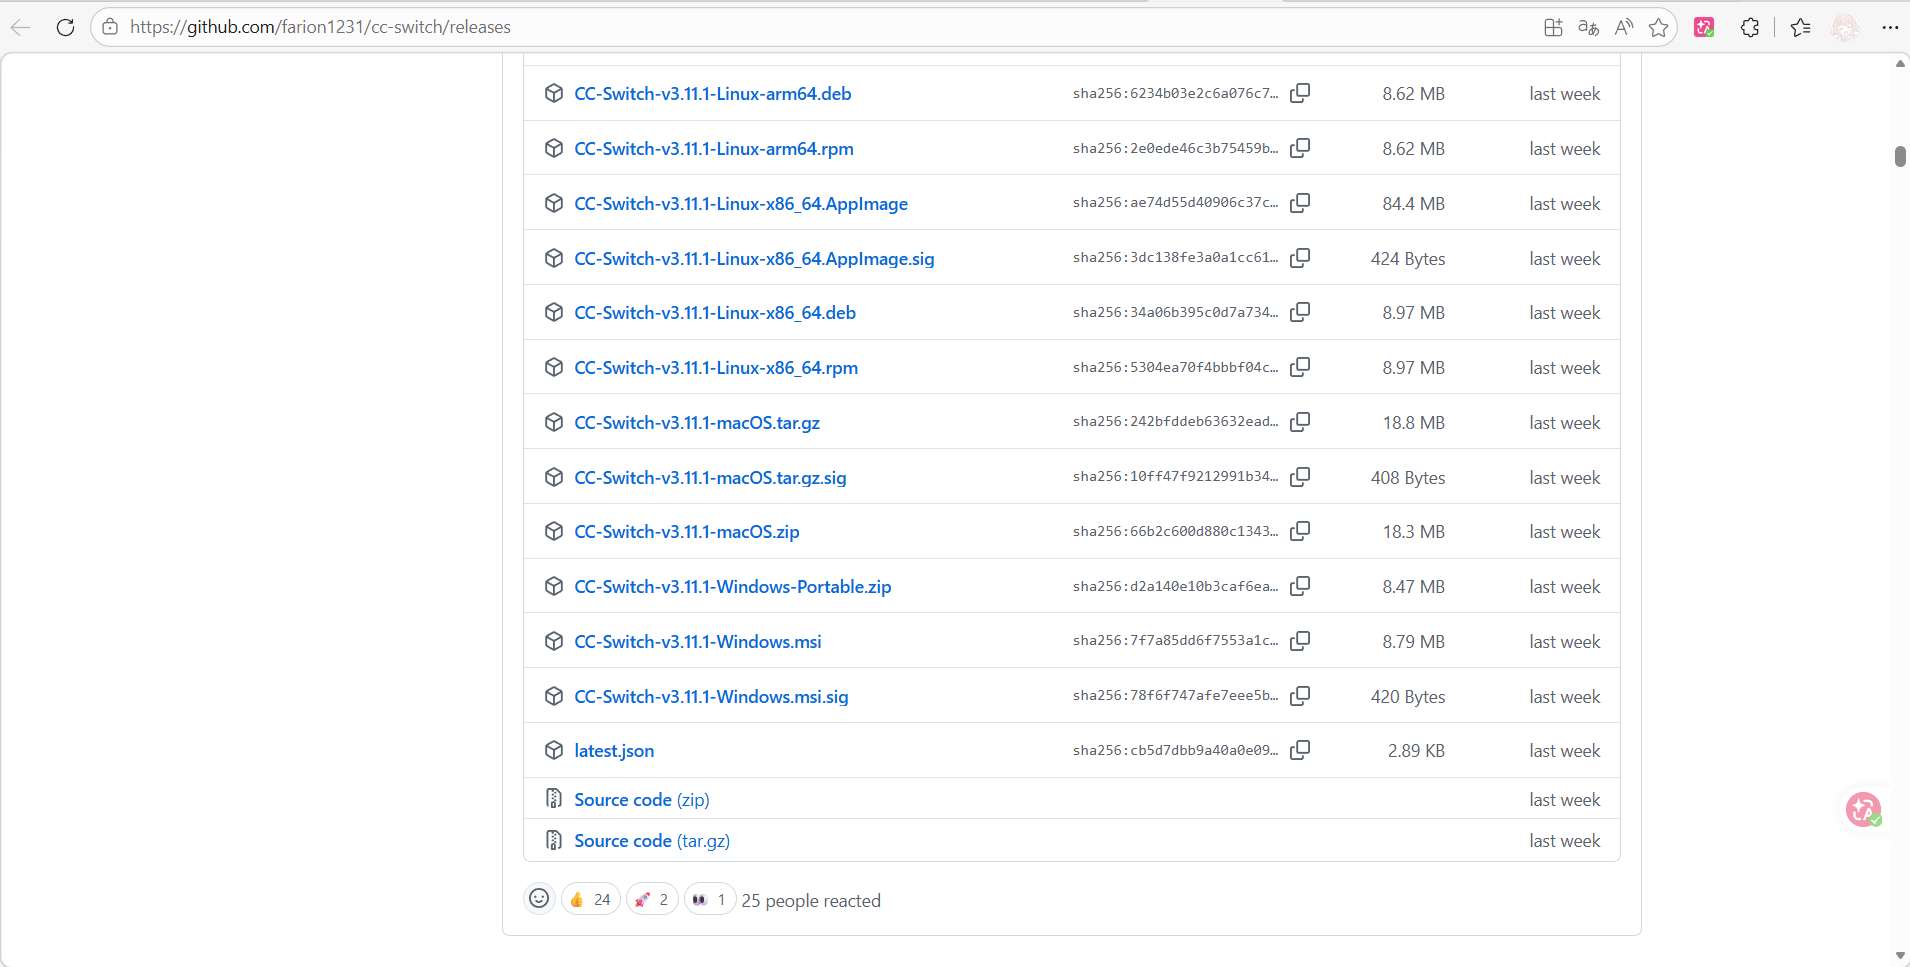Open the browser settings and more menu

point(1890,27)
